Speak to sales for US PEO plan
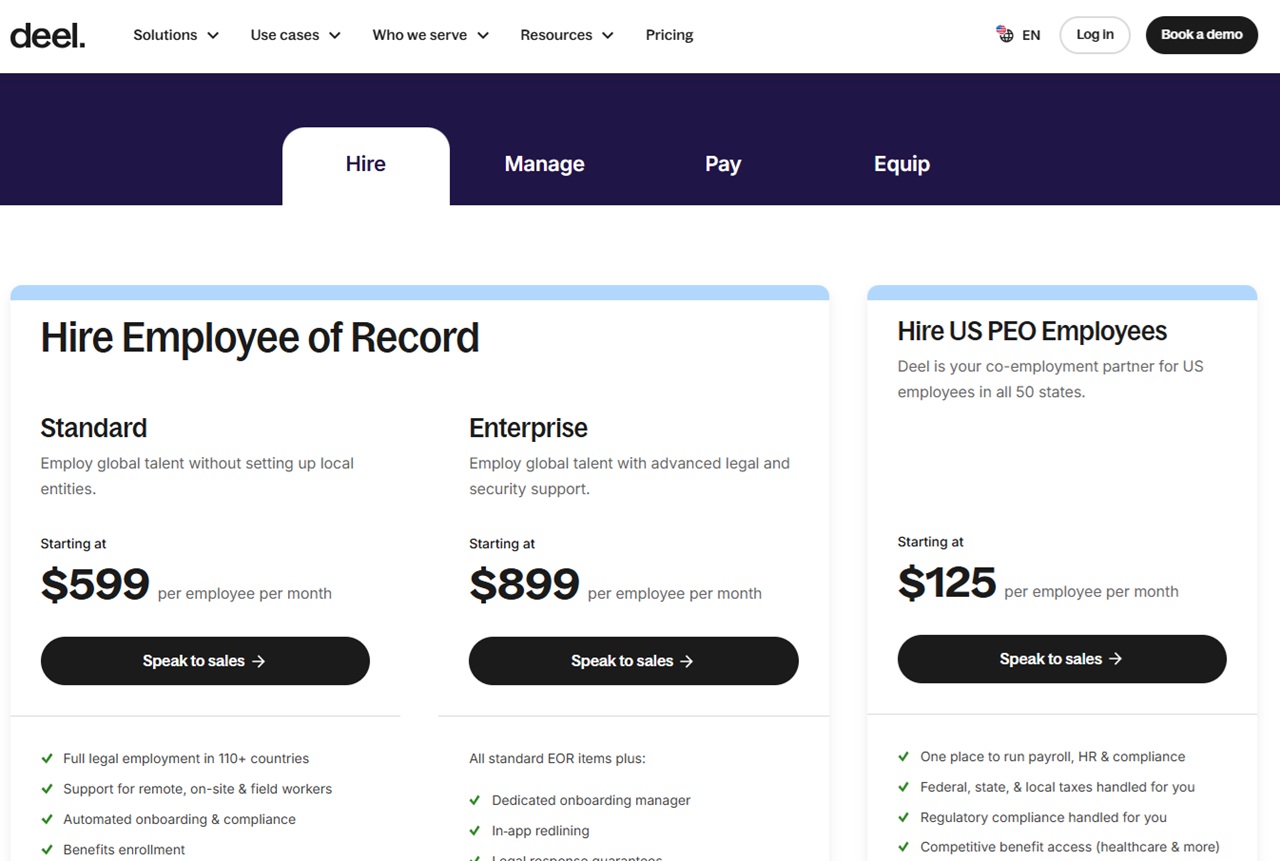The image size is (1280, 861). click(1061, 659)
